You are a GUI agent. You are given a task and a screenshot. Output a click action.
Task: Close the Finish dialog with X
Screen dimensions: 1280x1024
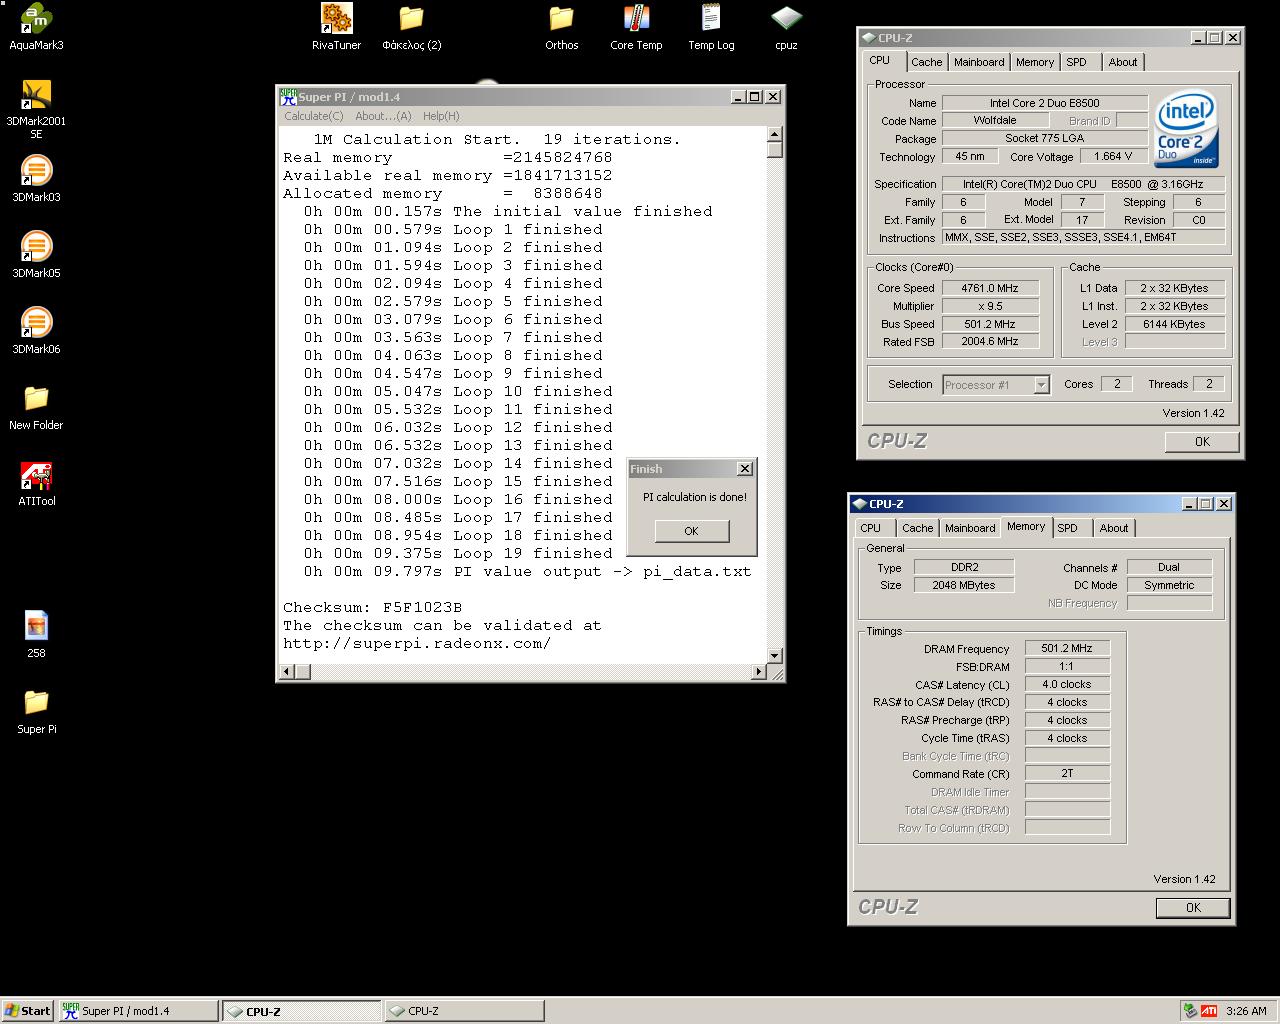click(x=744, y=469)
